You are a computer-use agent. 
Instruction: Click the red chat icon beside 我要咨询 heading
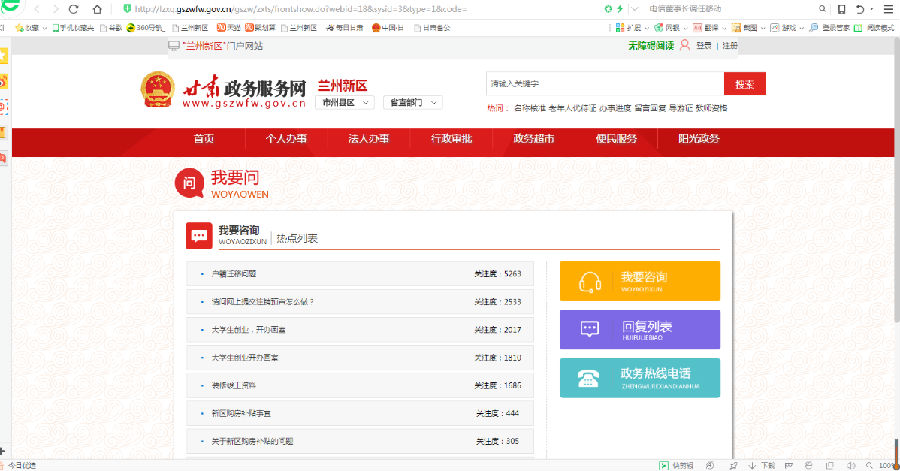click(199, 236)
